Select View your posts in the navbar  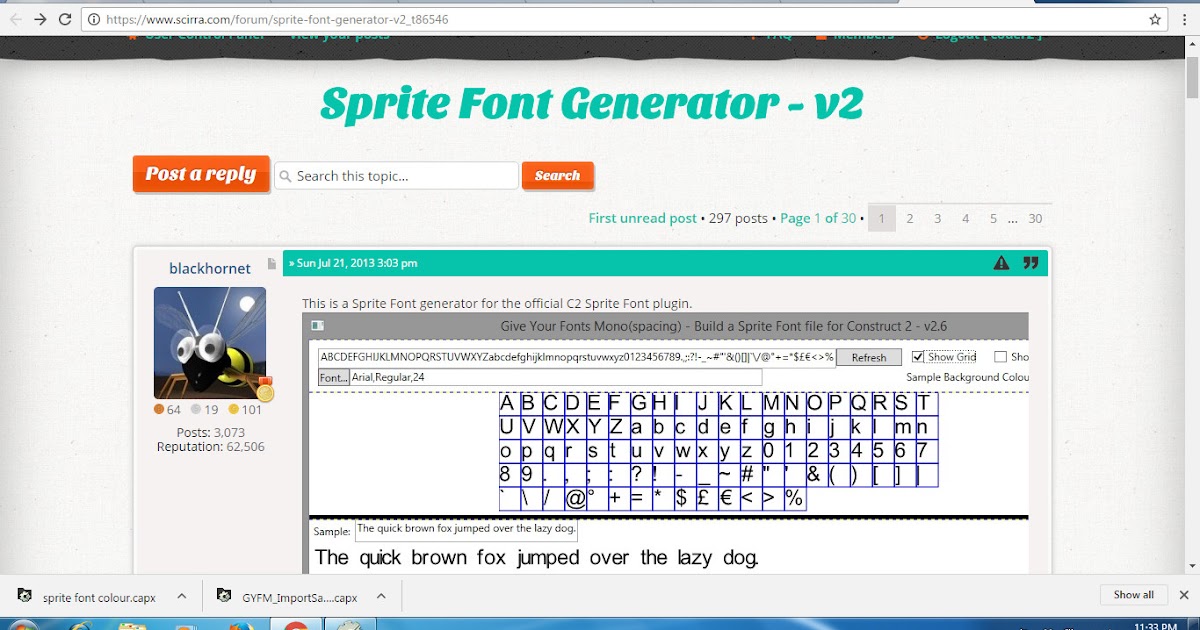(338, 33)
